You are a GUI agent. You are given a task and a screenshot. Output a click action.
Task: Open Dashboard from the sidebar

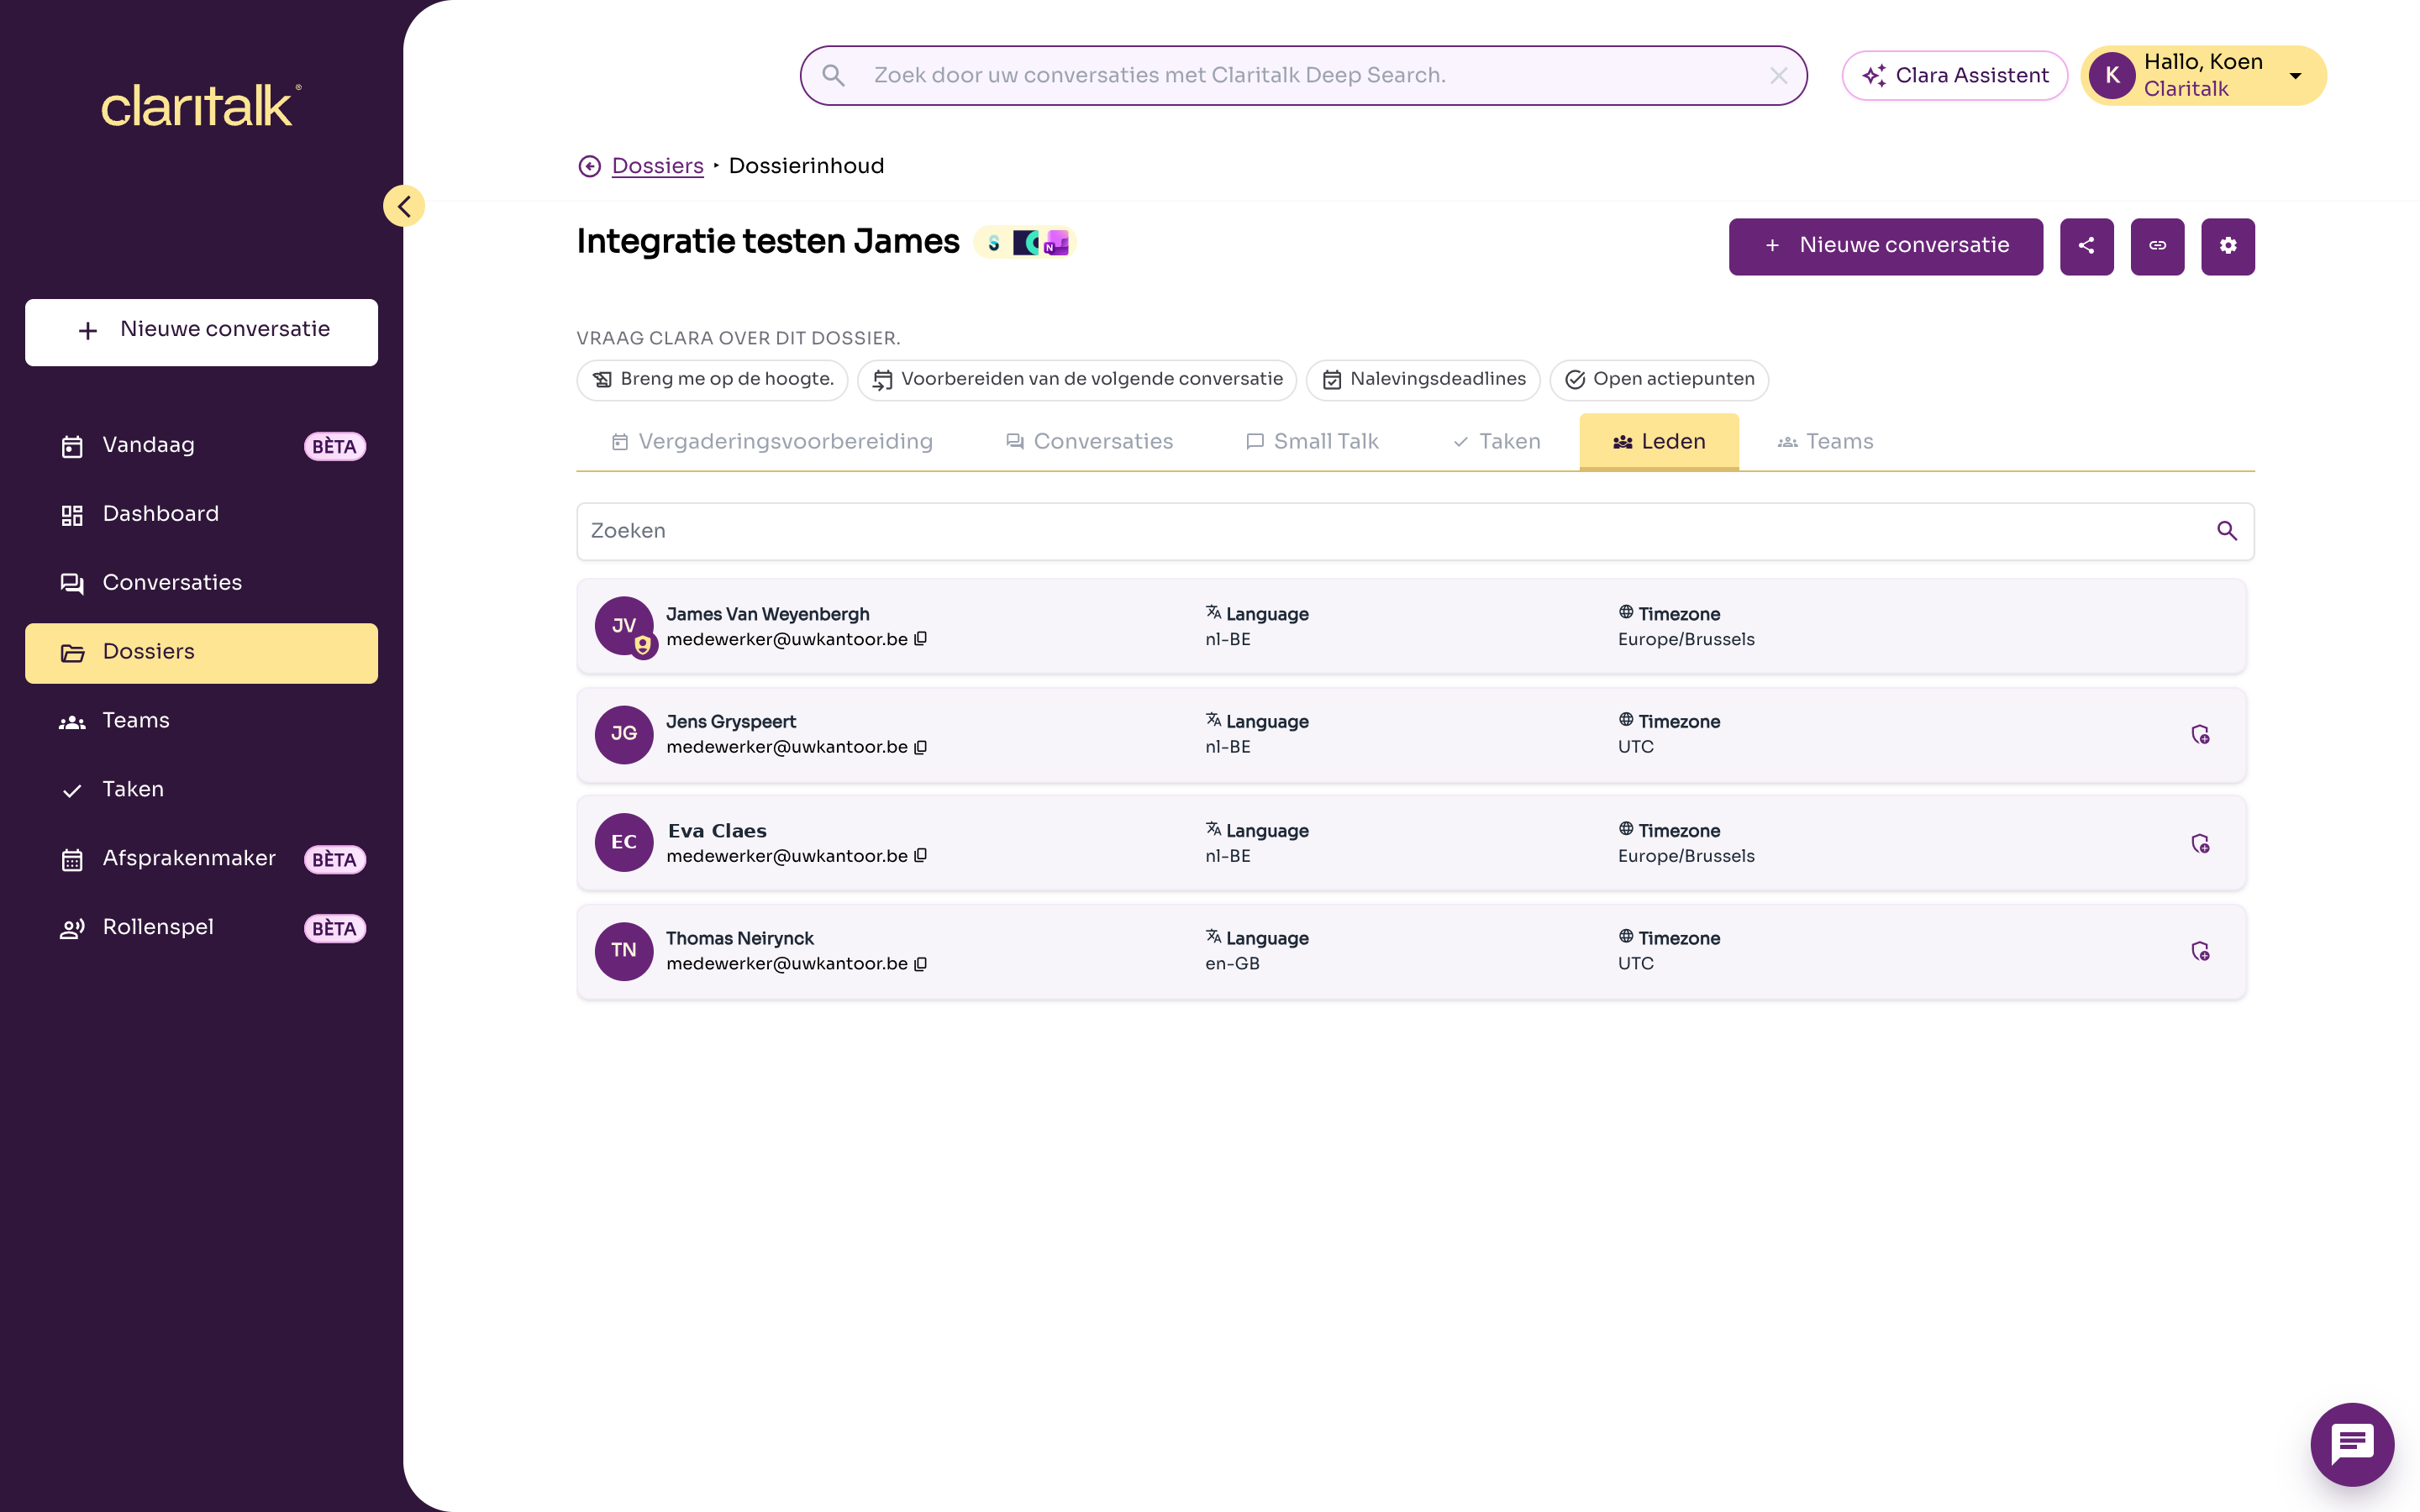point(202,515)
